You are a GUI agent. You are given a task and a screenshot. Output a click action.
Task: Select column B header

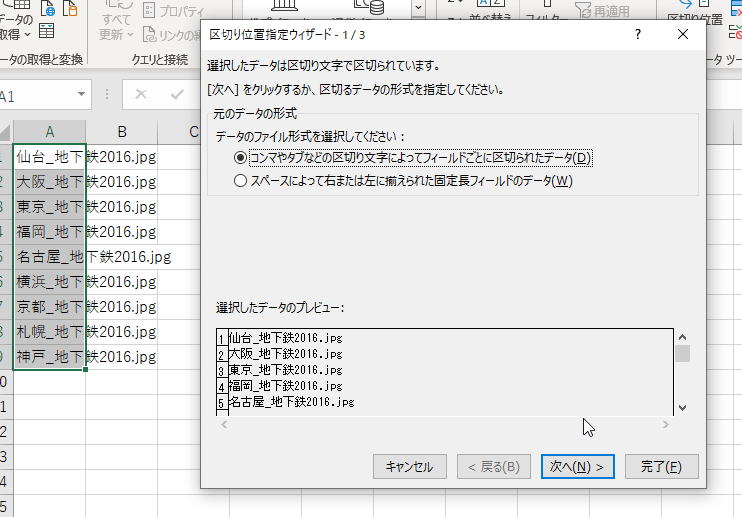click(x=121, y=132)
